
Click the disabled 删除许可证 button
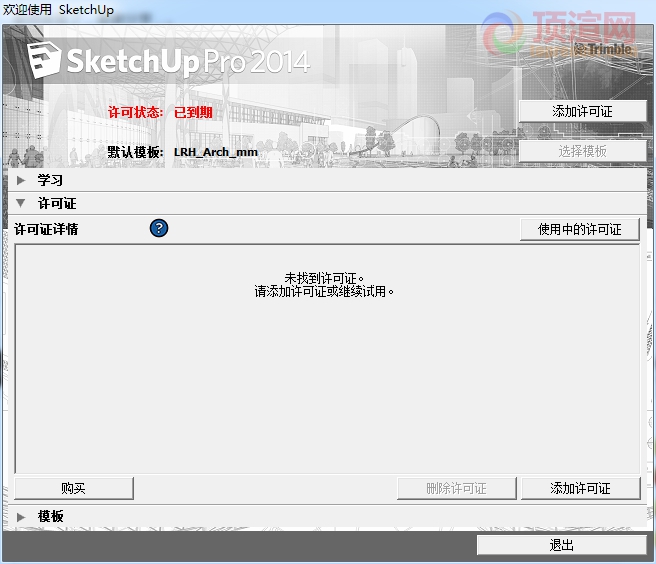click(x=456, y=488)
